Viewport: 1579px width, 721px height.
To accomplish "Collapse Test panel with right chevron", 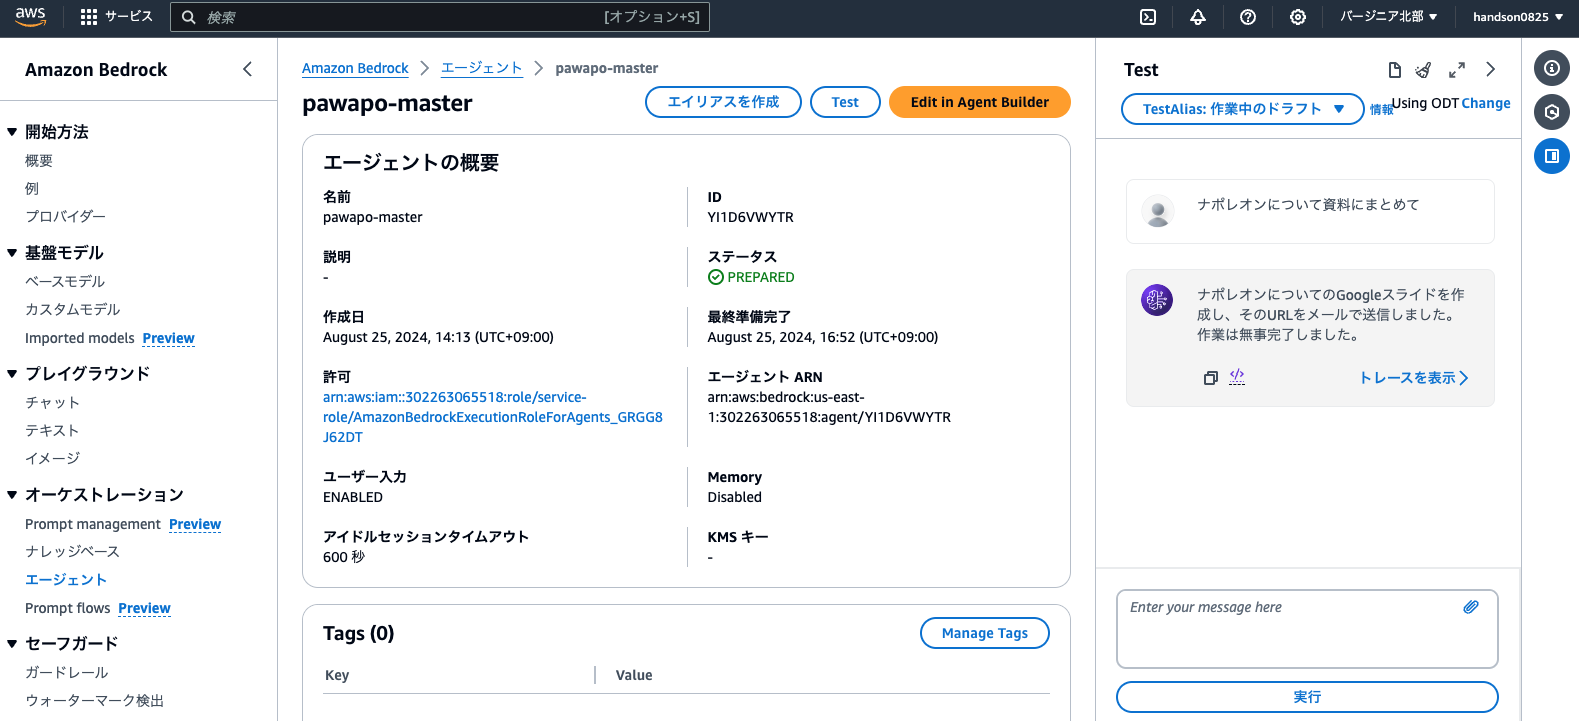I will (x=1490, y=69).
